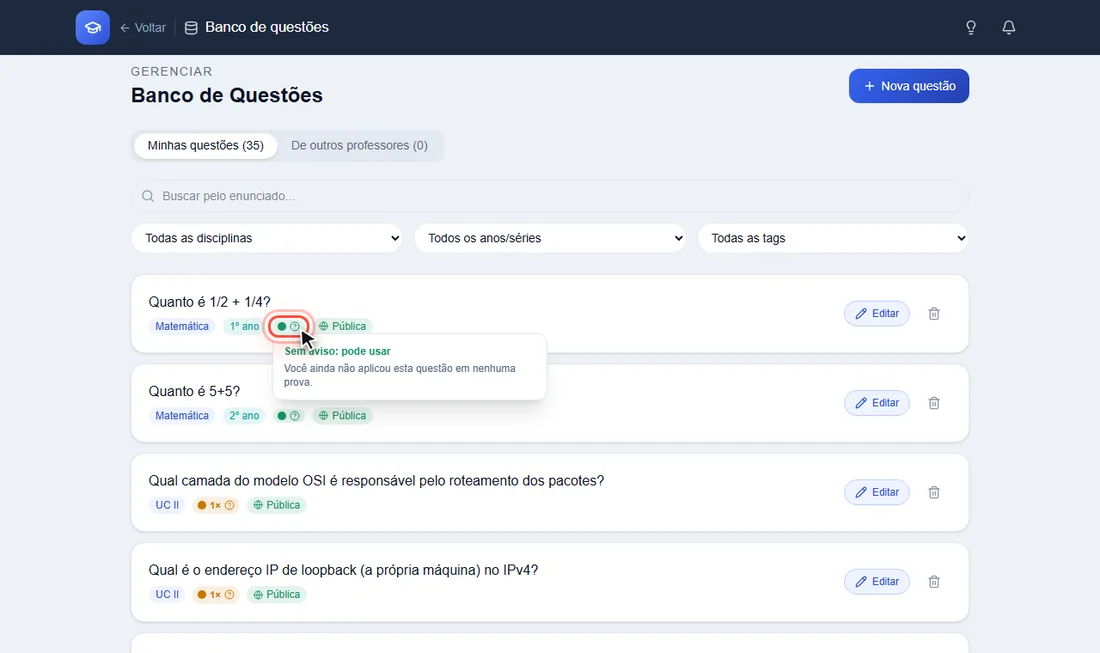
Task: Switch to De outros professores (0) tab
Action: pyautogui.click(x=359, y=145)
